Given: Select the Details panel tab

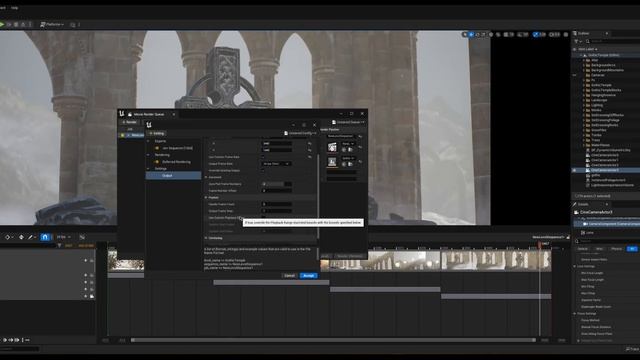Looking at the screenshot, I should (583, 204).
